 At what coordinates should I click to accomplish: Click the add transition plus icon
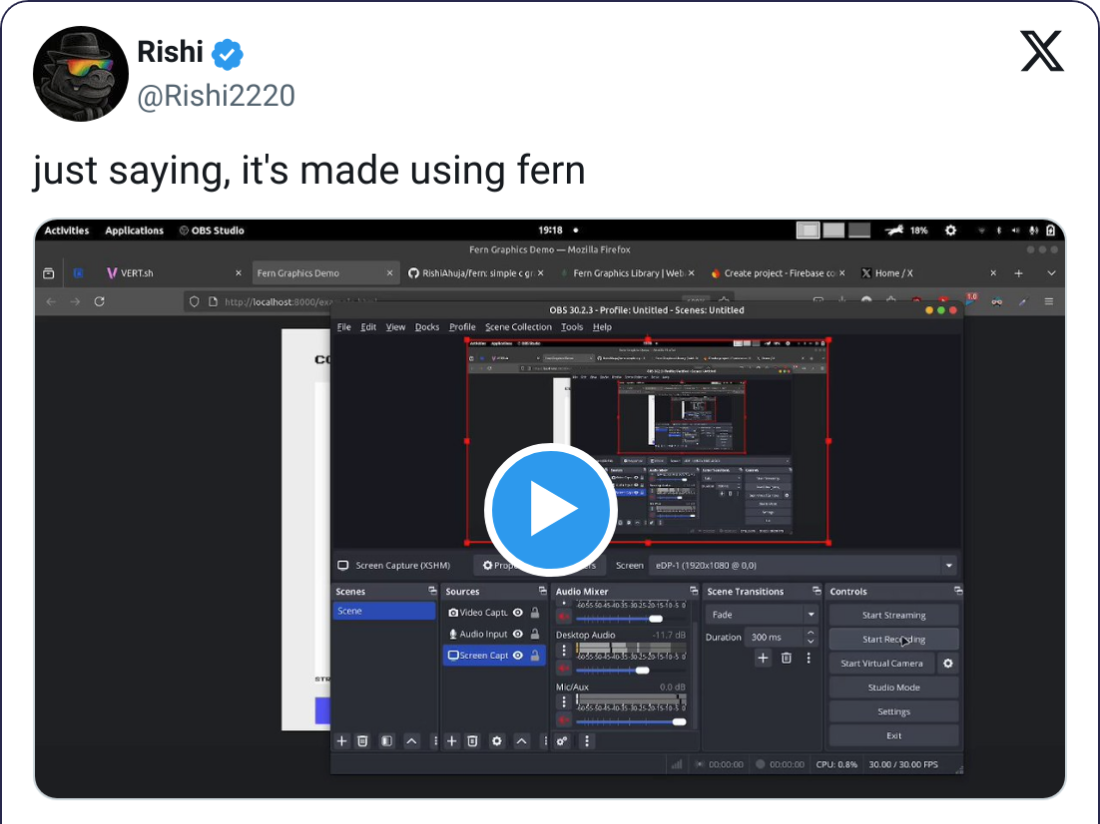tap(762, 658)
